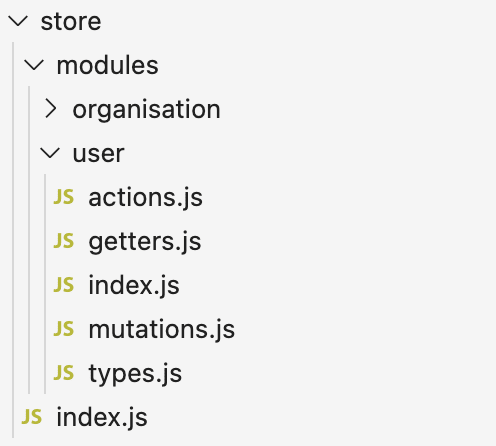Click the JS icon beside getters.js
The height and width of the screenshot is (446, 496).
pyautogui.click(x=64, y=241)
